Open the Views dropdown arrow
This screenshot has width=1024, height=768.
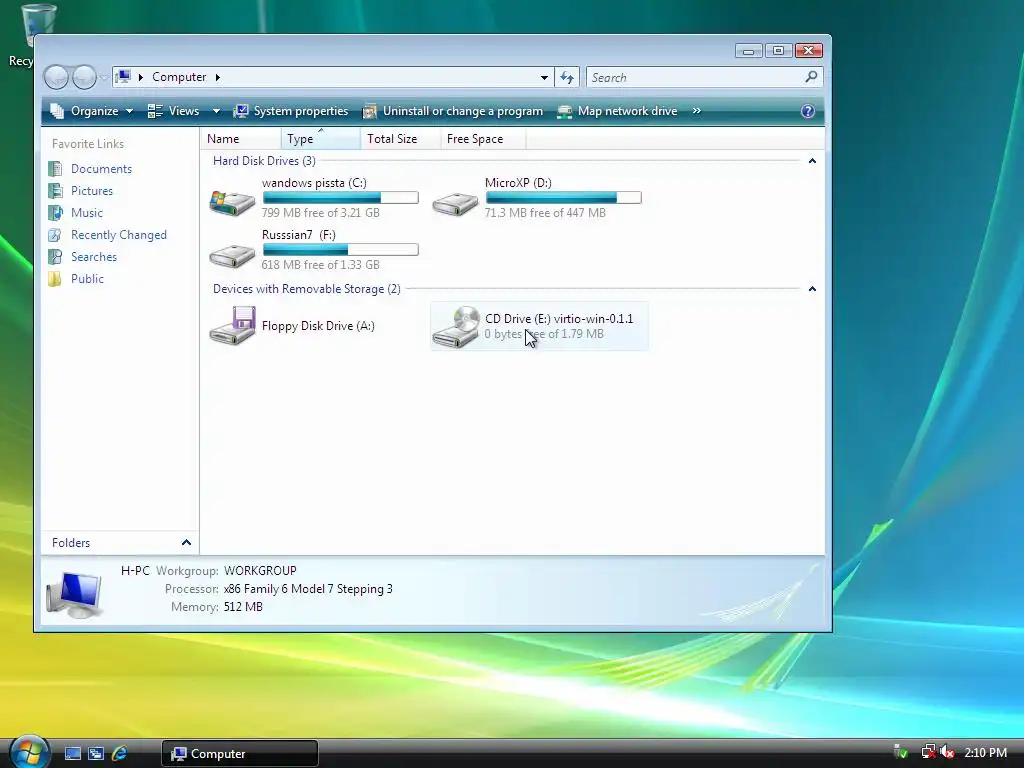pos(216,111)
